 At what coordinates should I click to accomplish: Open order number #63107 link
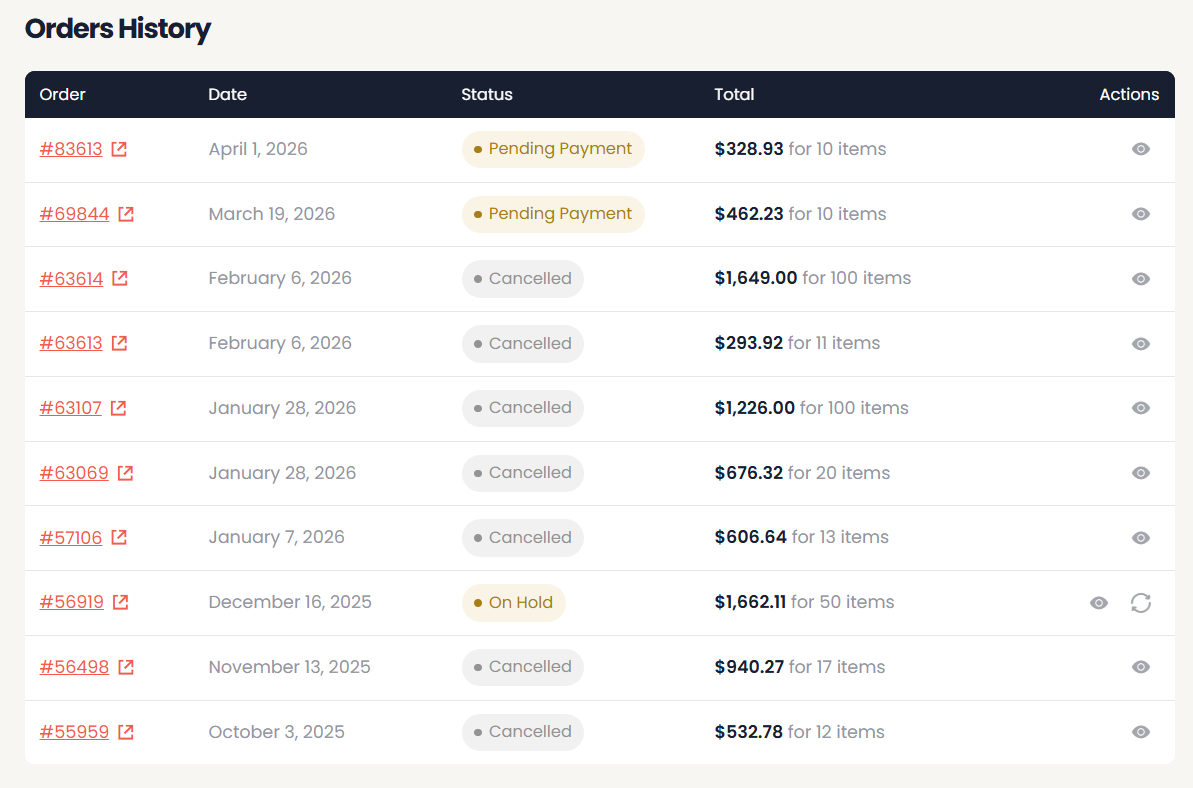pos(71,408)
